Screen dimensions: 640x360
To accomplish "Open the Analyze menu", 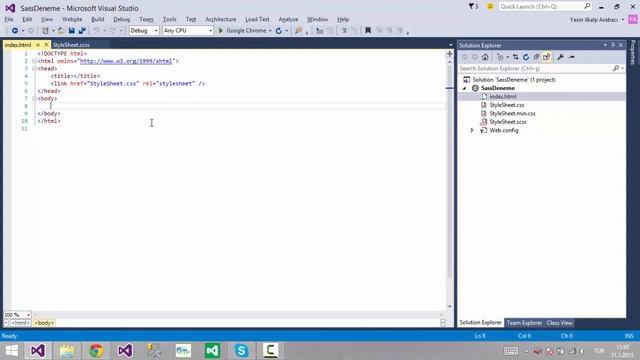I will click(x=288, y=19).
